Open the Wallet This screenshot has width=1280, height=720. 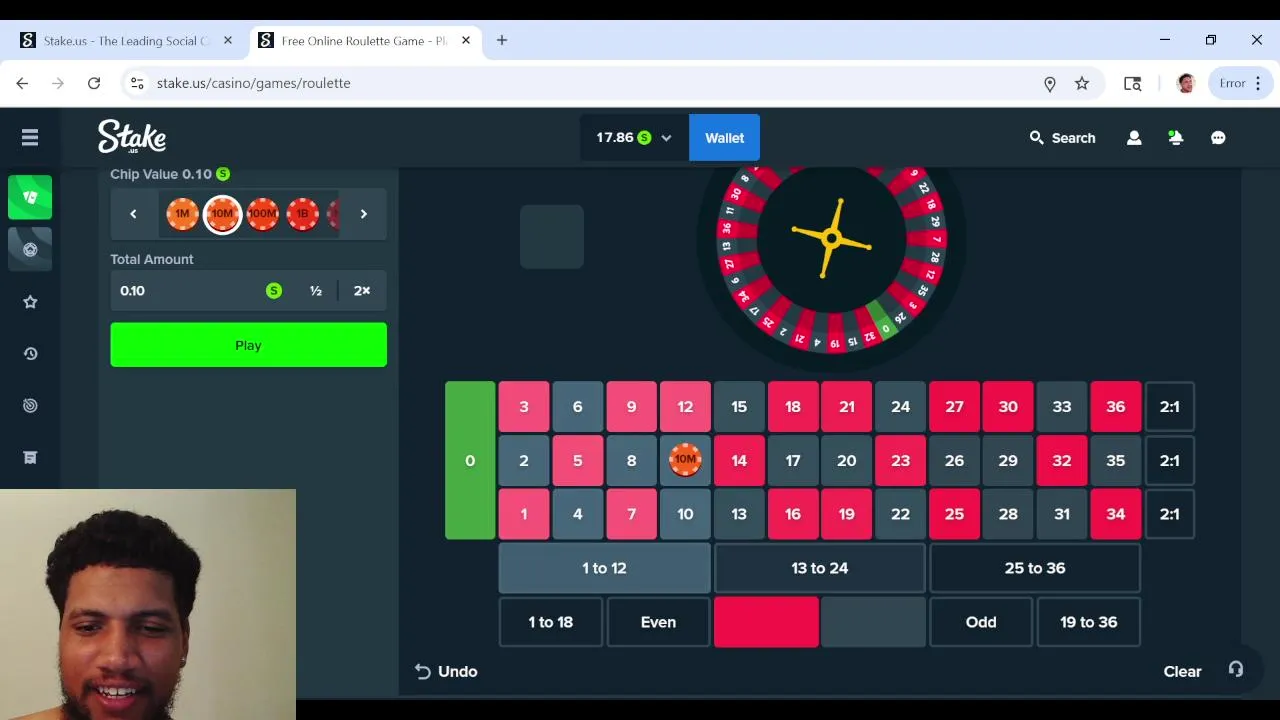click(724, 138)
